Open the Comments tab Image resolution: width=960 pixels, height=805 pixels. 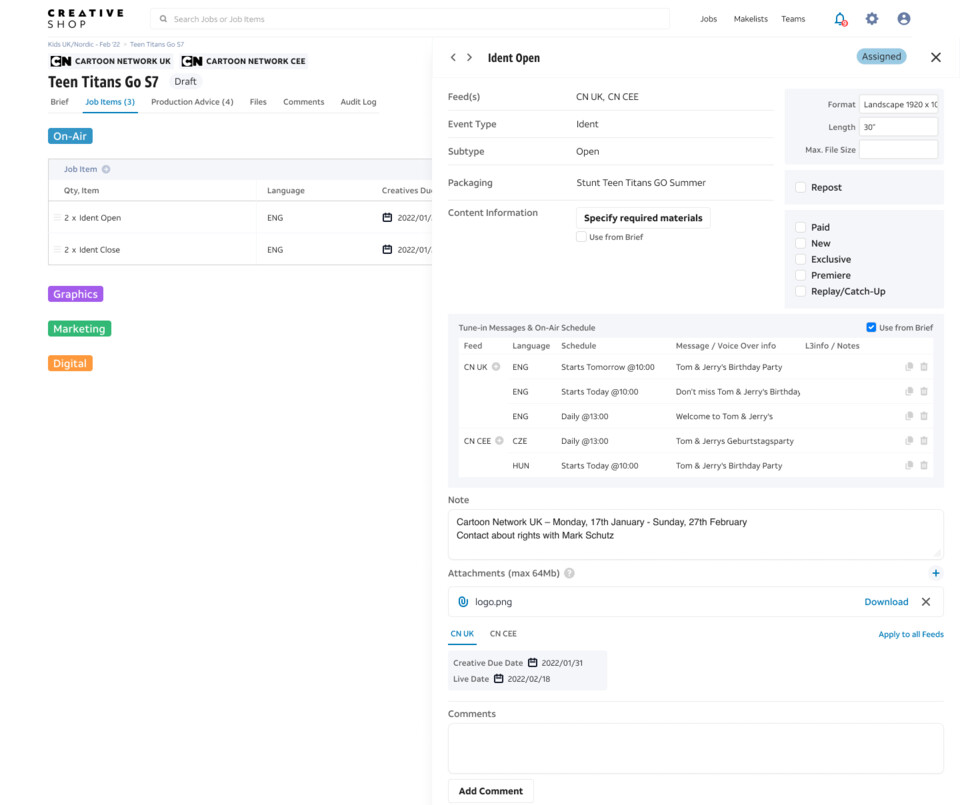click(x=303, y=102)
